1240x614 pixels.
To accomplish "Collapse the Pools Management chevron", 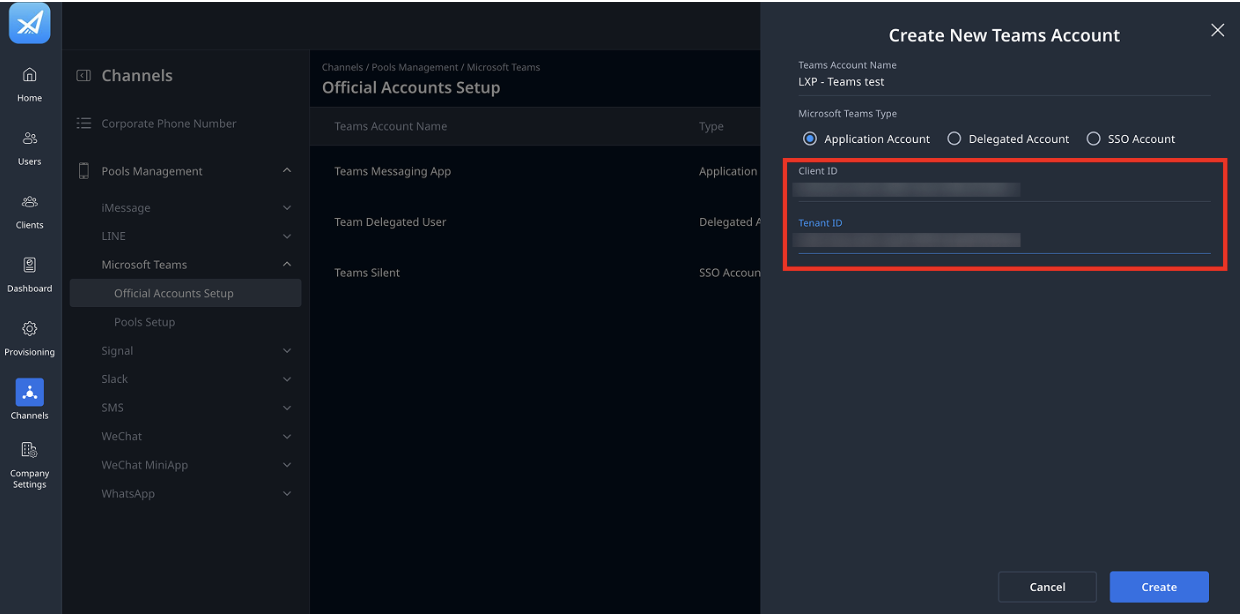I will tap(287, 171).
